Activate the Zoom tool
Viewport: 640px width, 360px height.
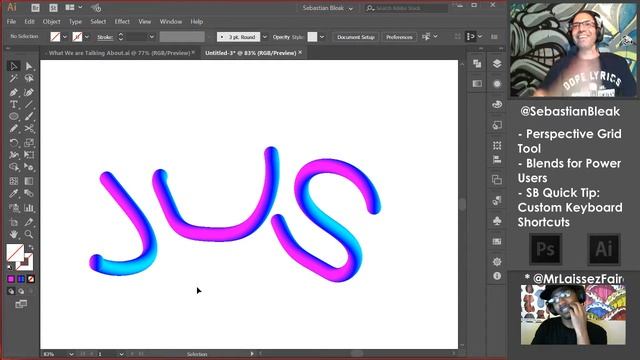tap(29, 234)
